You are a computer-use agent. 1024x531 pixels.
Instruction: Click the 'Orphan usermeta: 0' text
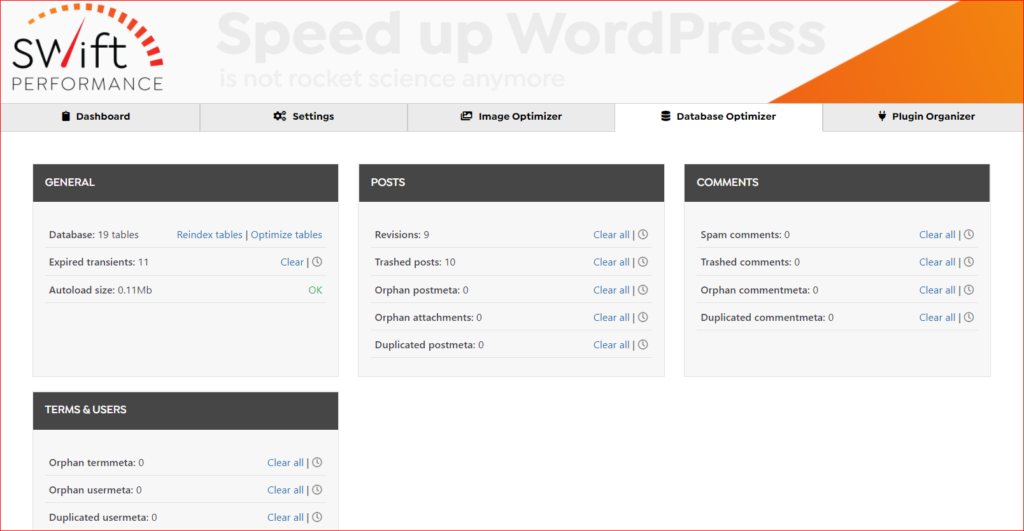pyautogui.click(x=95, y=490)
